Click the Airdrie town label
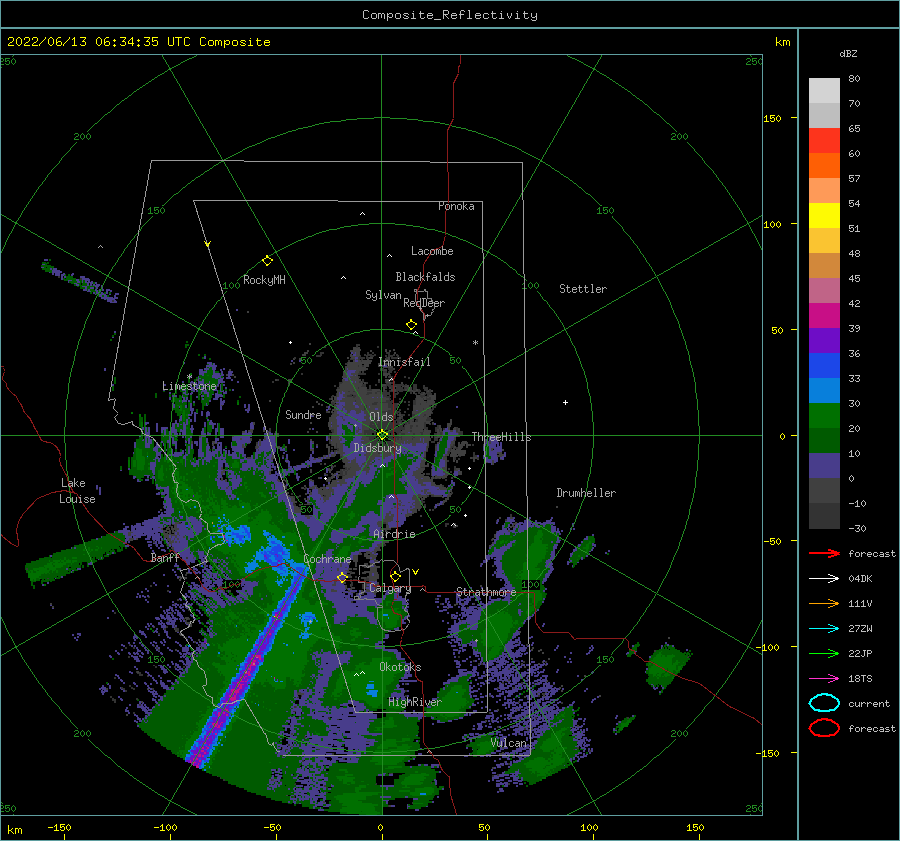This screenshot has height=841, width=900. [394, 534]
